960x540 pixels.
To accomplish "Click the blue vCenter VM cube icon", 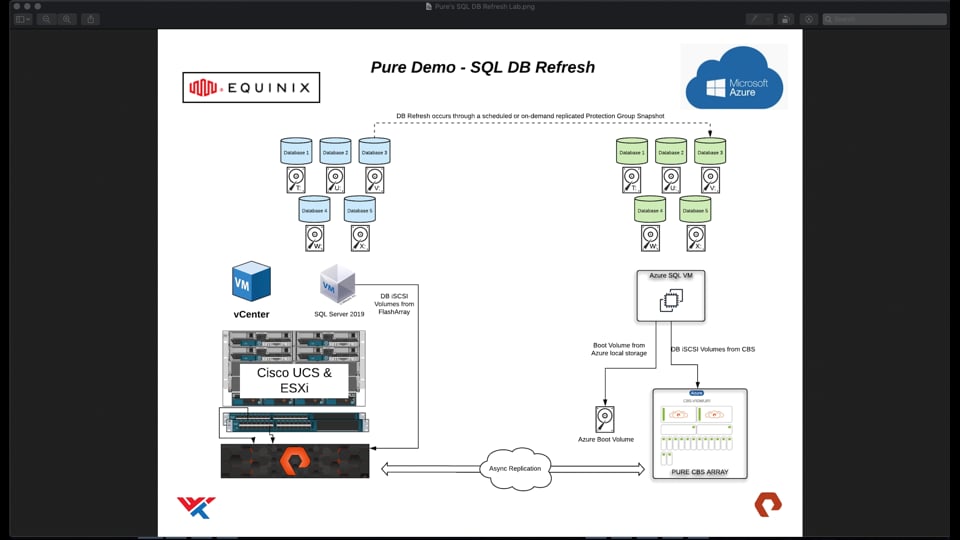I will click(x=251, y=282).
